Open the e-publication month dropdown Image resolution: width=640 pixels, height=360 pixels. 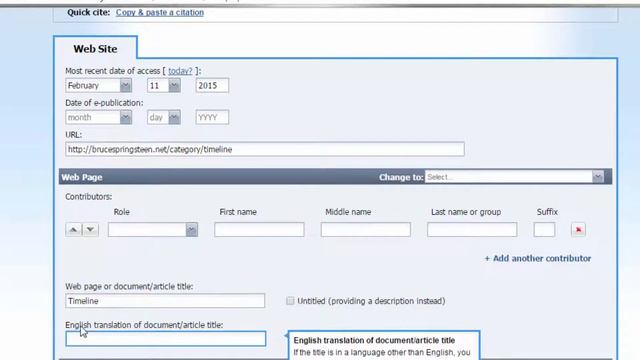98,118
